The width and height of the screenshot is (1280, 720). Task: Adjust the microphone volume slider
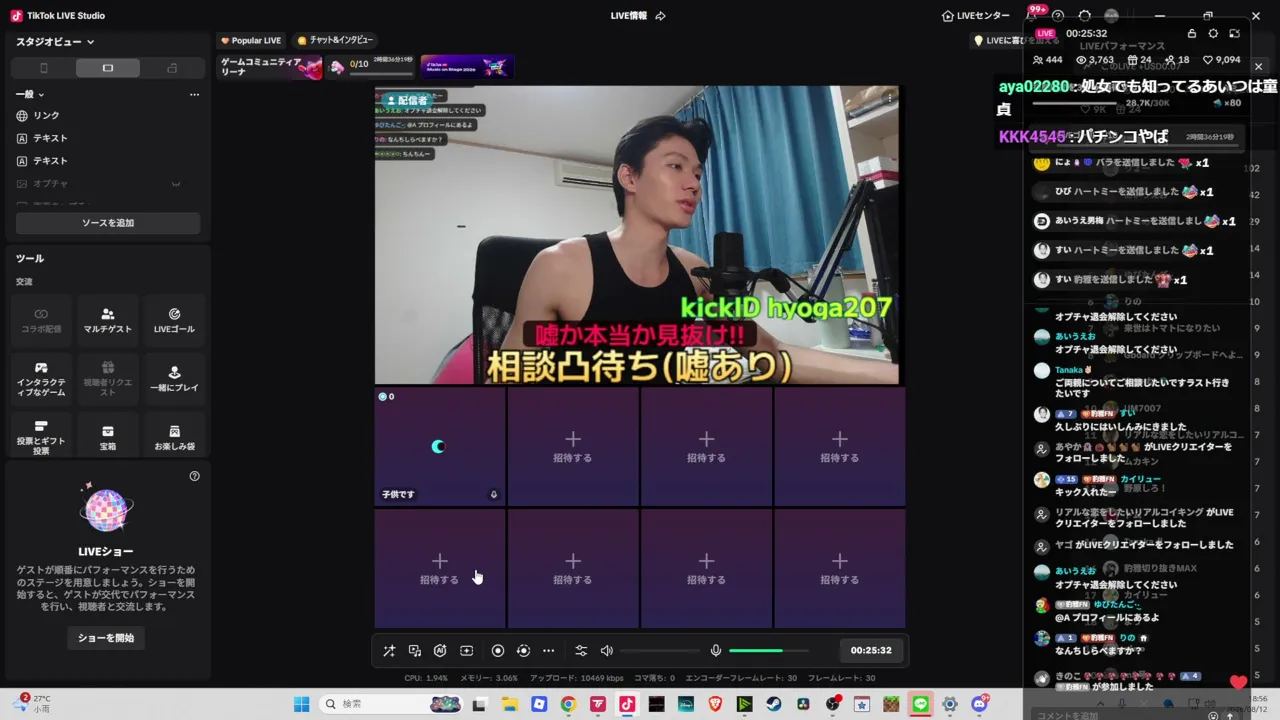[768, 650]
